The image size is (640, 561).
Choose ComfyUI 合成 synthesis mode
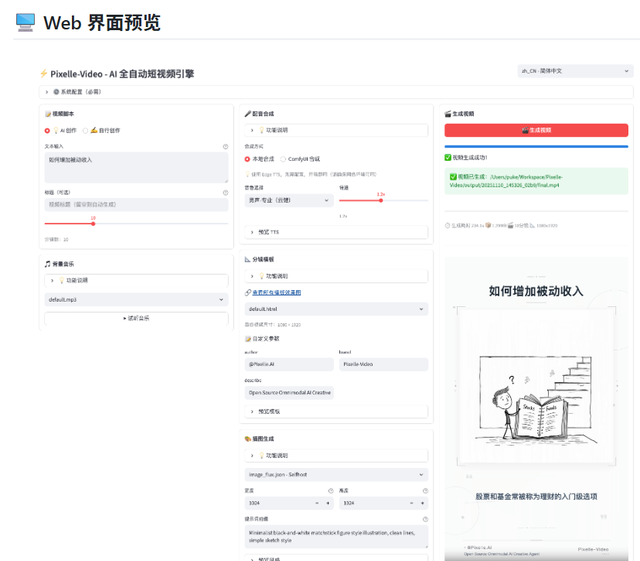coord(283,159)
